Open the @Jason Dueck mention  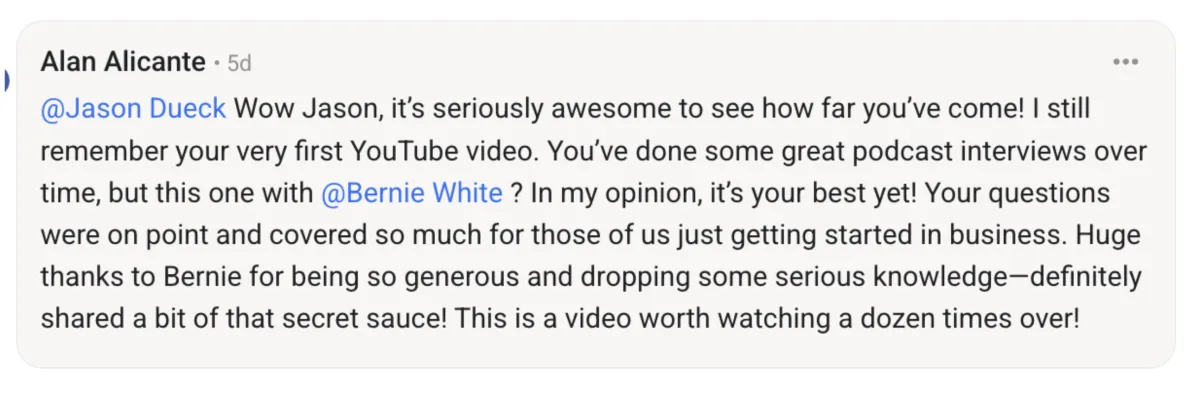pyautogui.click(x=134, y=108)
